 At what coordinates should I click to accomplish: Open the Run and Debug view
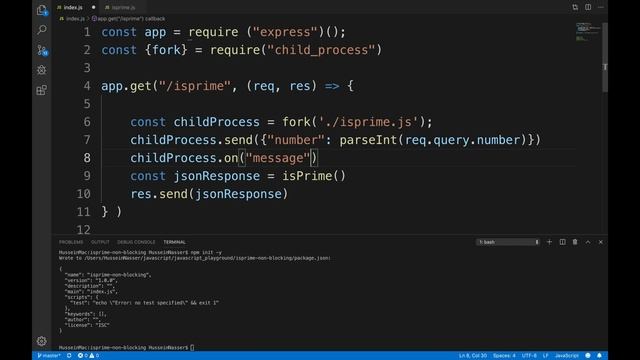click(x=42, y=70)
